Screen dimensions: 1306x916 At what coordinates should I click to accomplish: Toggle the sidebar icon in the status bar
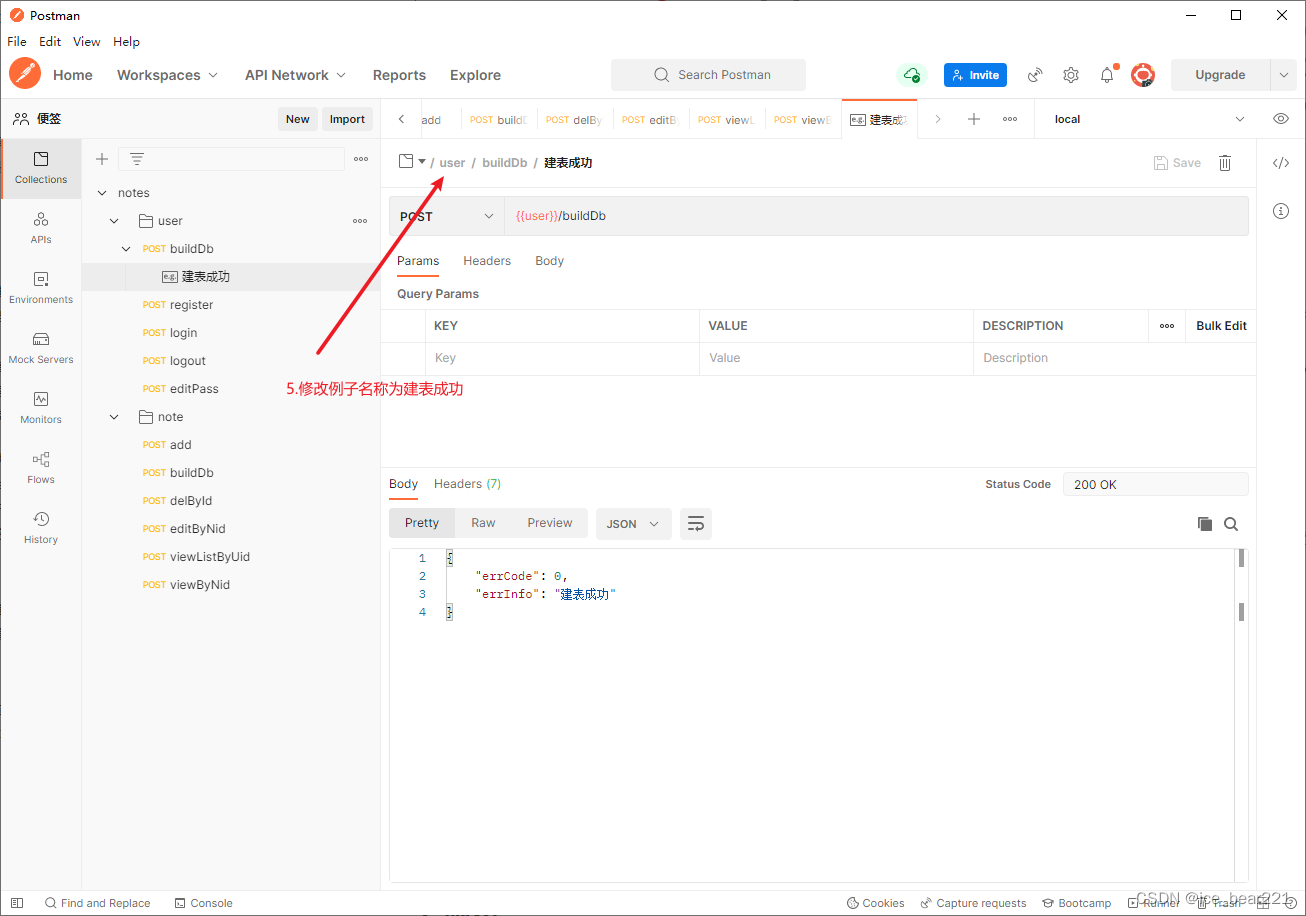(x=17, y=903)
